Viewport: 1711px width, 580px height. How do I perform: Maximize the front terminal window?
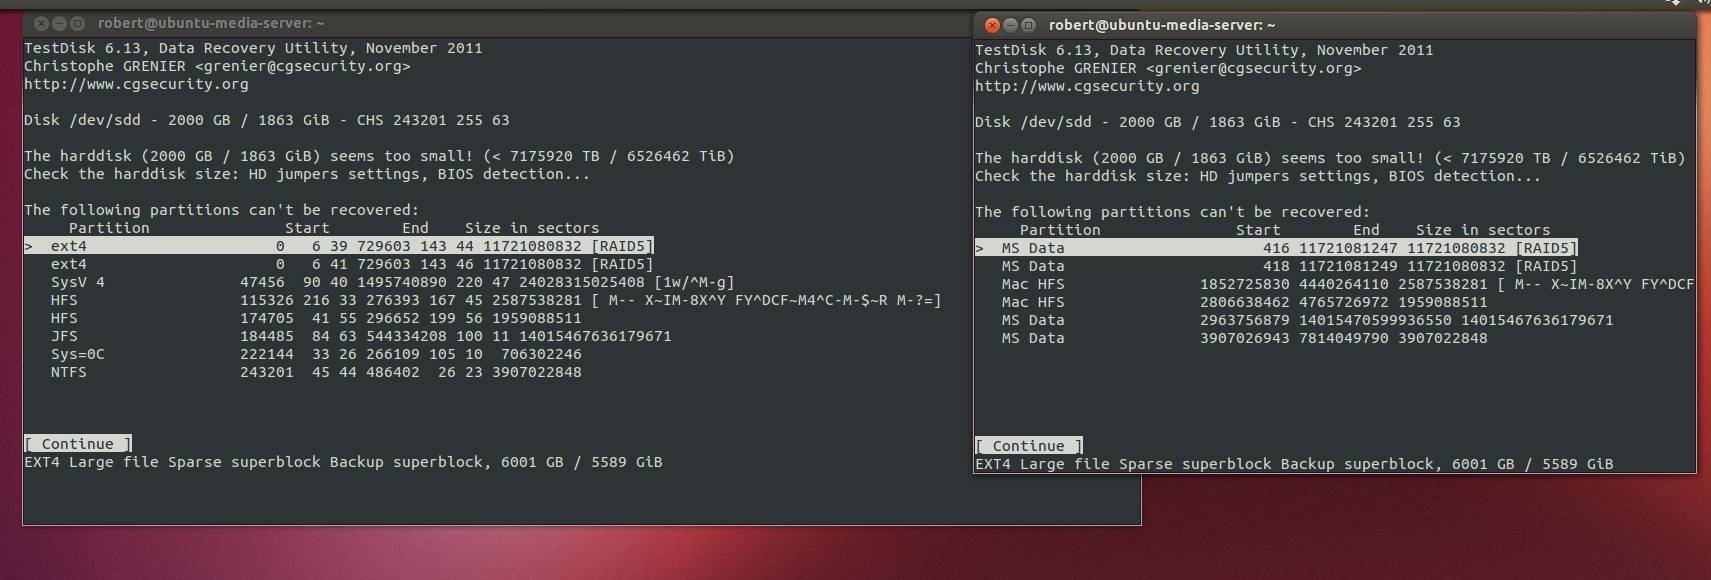(1028, 25)
